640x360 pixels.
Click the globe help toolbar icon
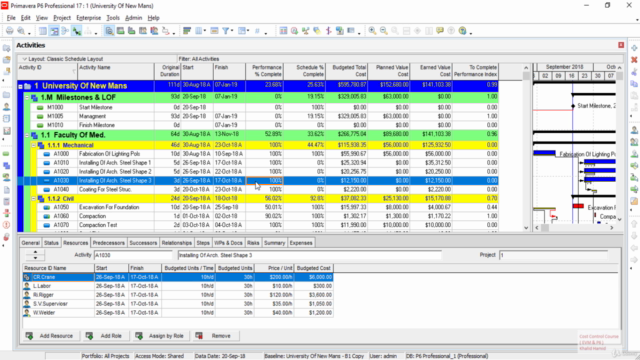coord(462,31)
